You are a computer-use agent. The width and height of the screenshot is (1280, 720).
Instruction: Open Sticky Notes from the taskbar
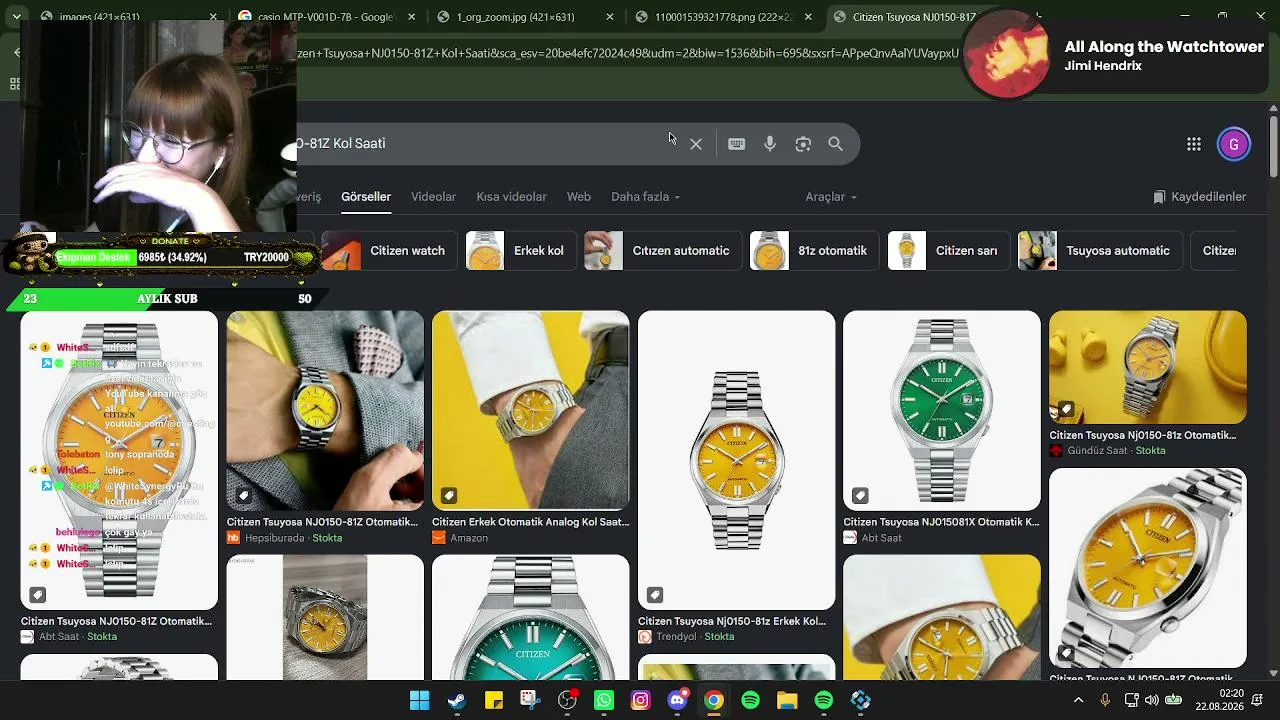pos(494,701)
